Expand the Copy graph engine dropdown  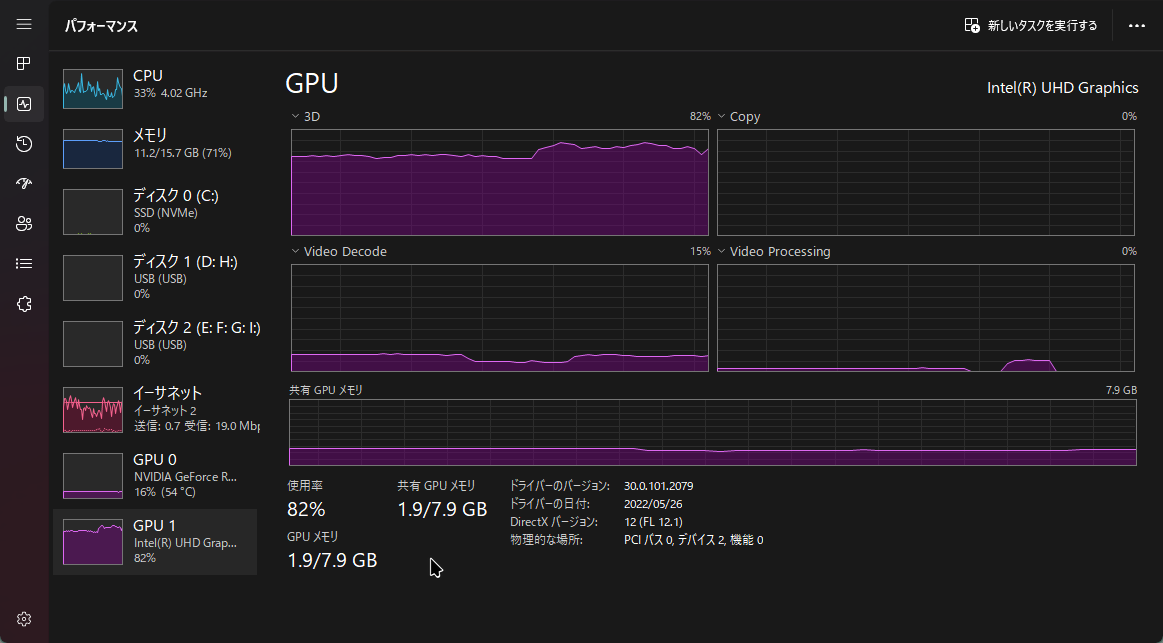pyautogui.click(x=722, y=117)
